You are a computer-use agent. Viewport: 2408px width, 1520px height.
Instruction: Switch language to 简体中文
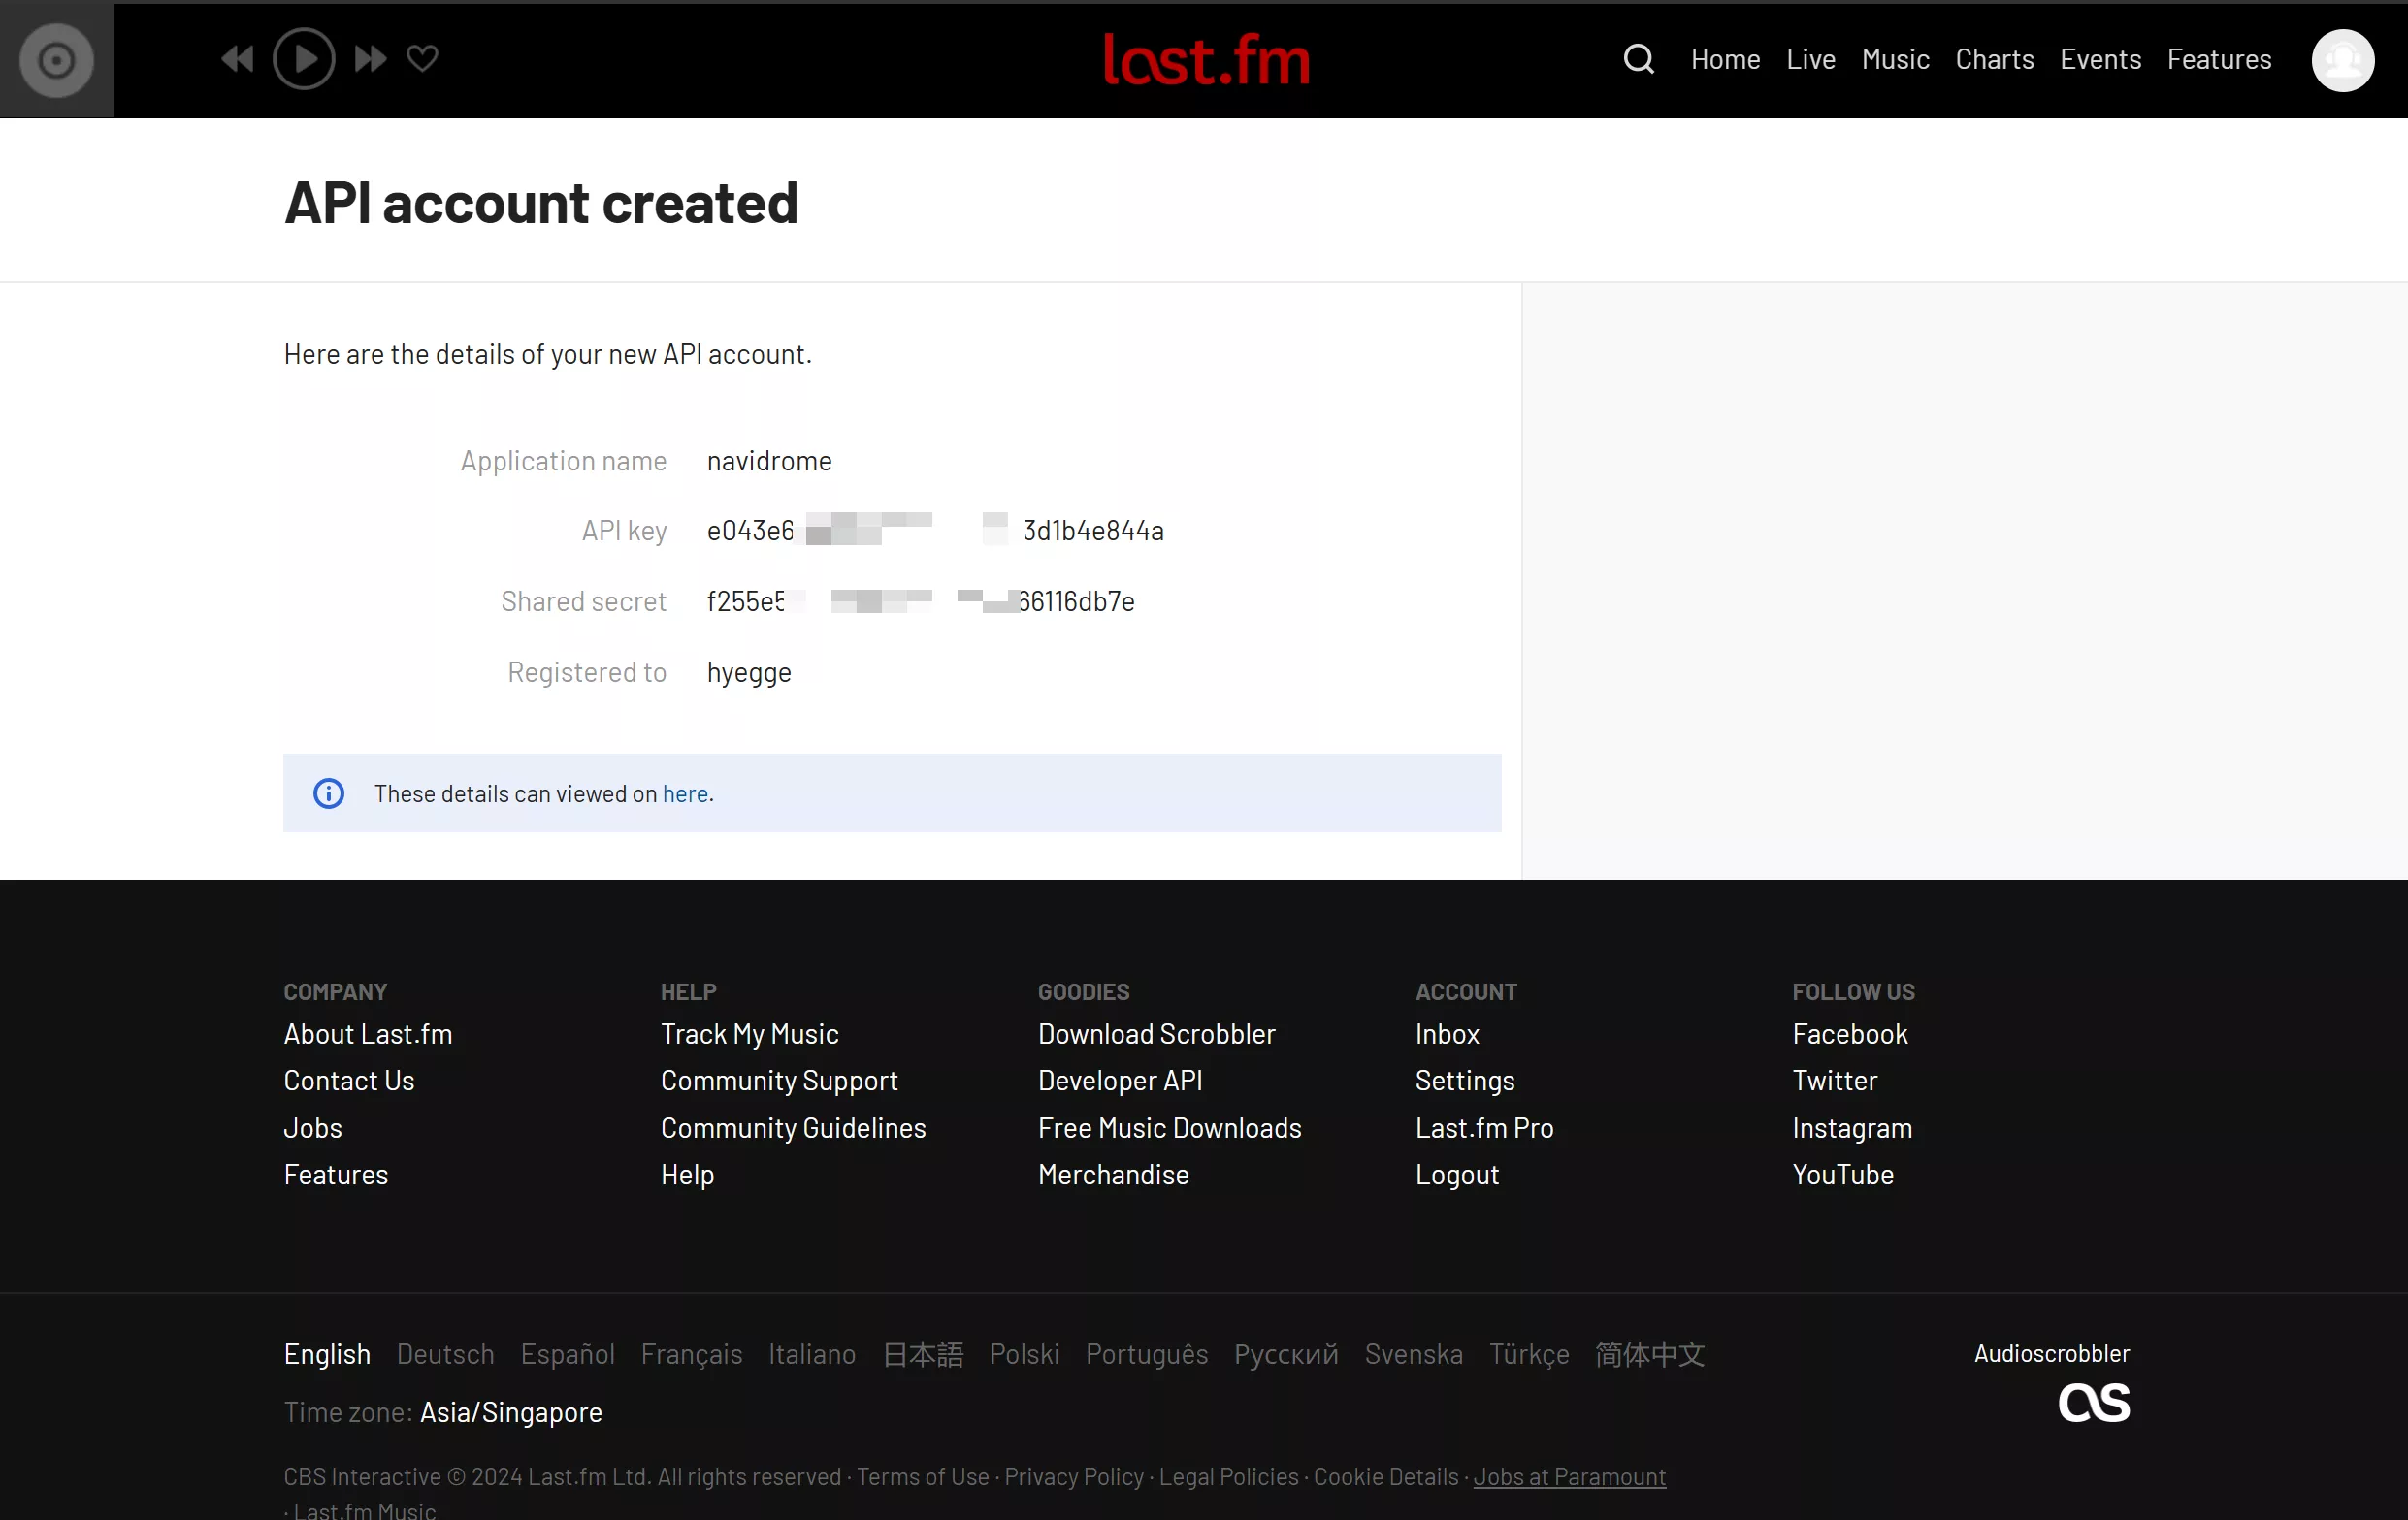click(1650, 1354)
